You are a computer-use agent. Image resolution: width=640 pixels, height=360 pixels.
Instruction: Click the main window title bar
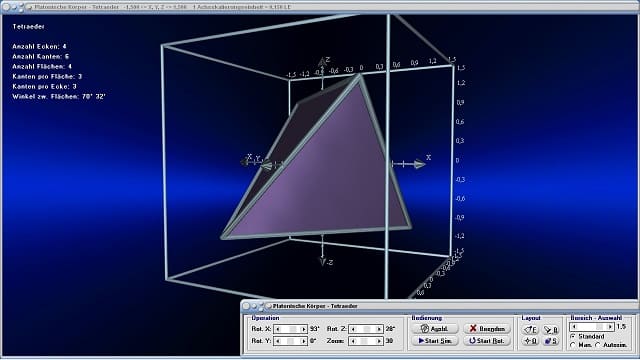click(320, 7)
